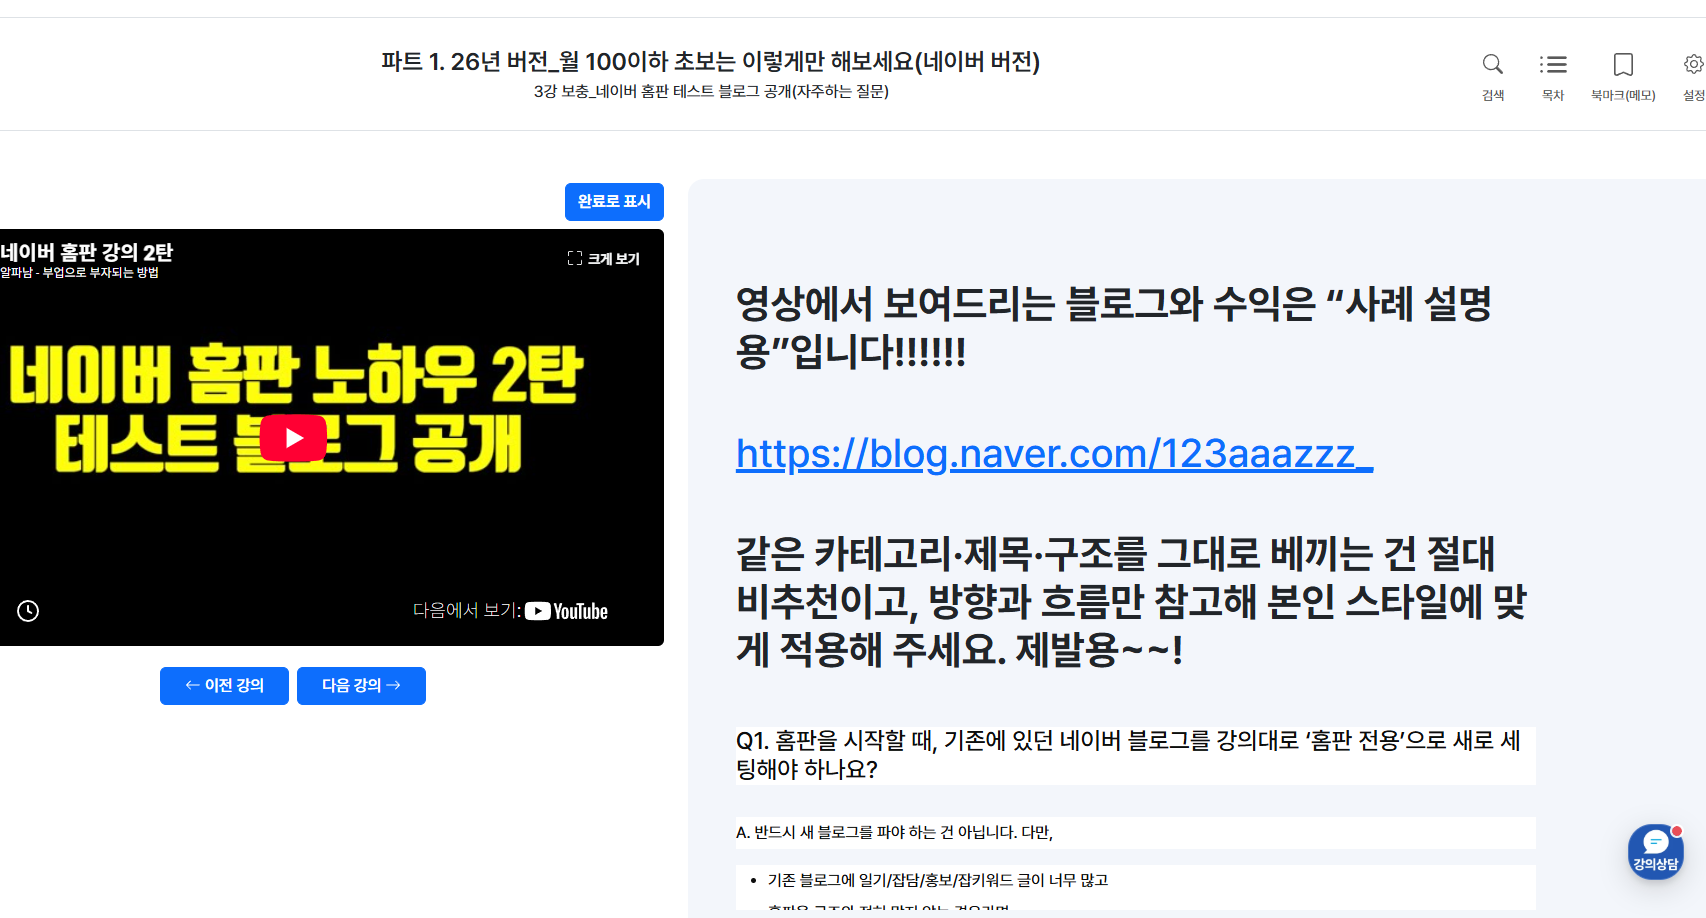This screenshot has width=1706, height=918.
Task: Go to previous lecture (이전 강의)
Action: (224, 686)
